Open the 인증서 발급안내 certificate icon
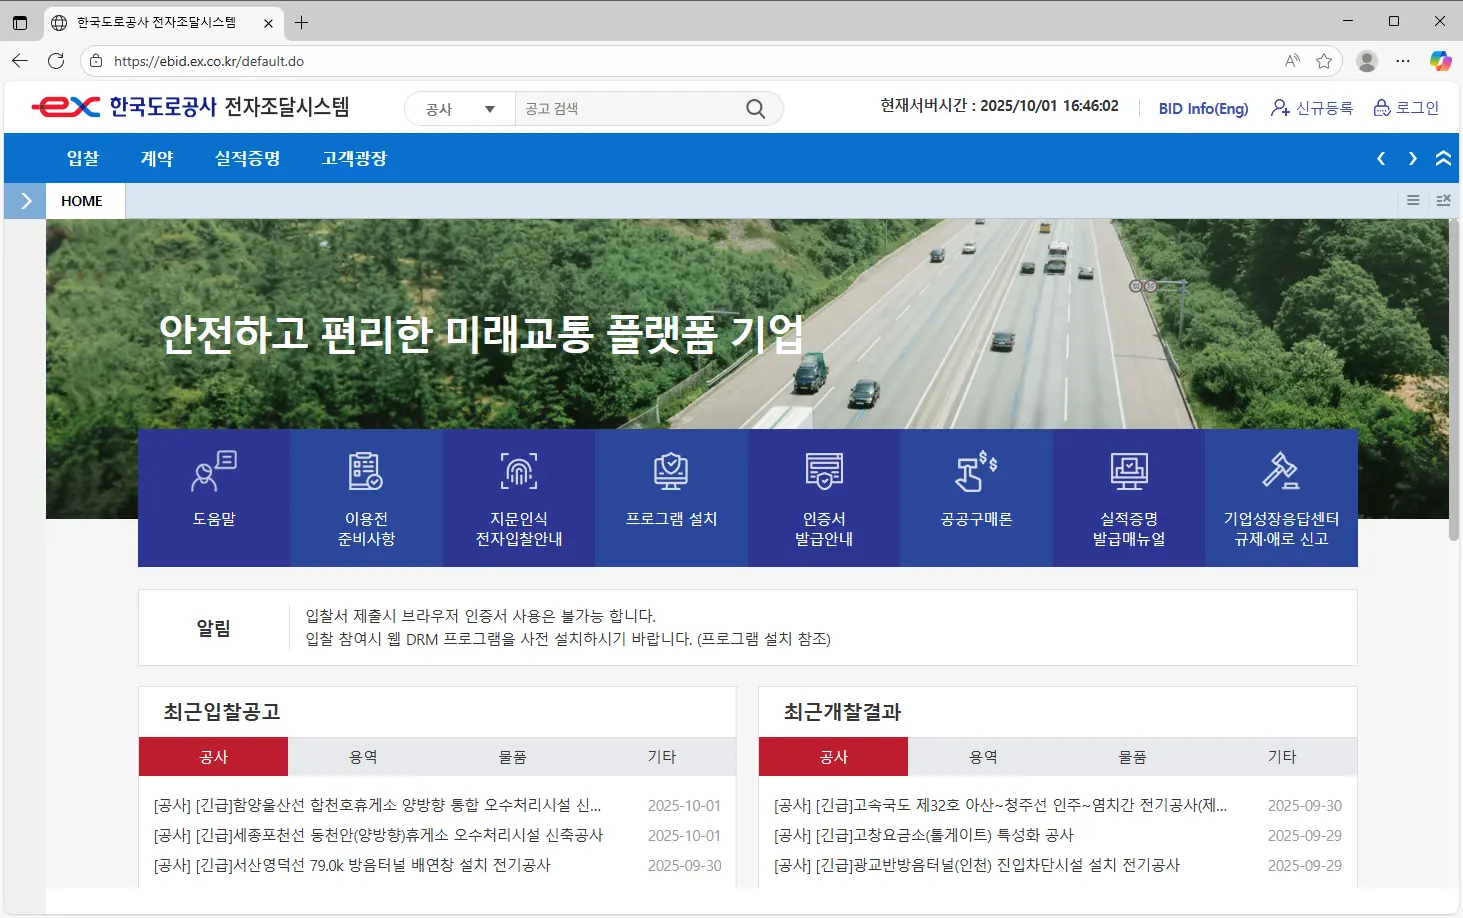This screenshot has height=918, width=1463. click(x=823, y=490)
